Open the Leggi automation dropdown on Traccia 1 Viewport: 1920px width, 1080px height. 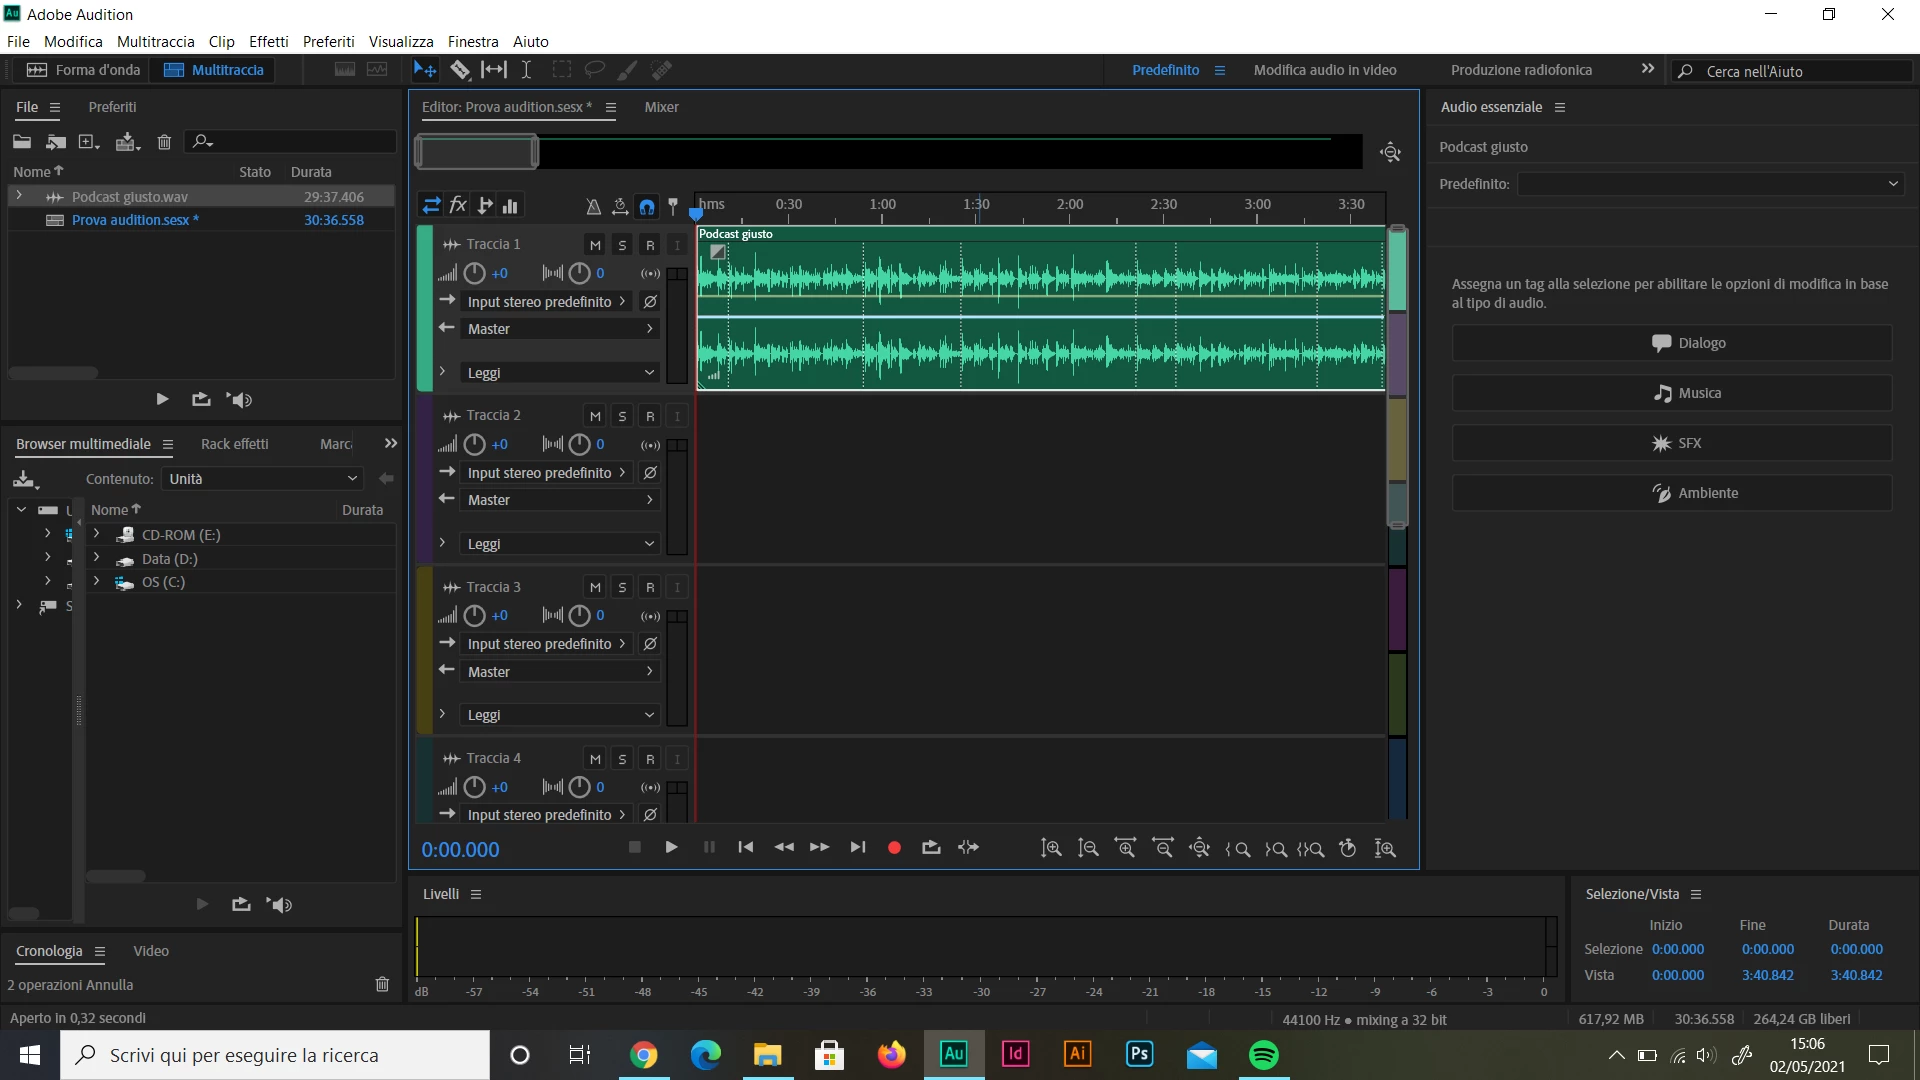tap(560, 373)
